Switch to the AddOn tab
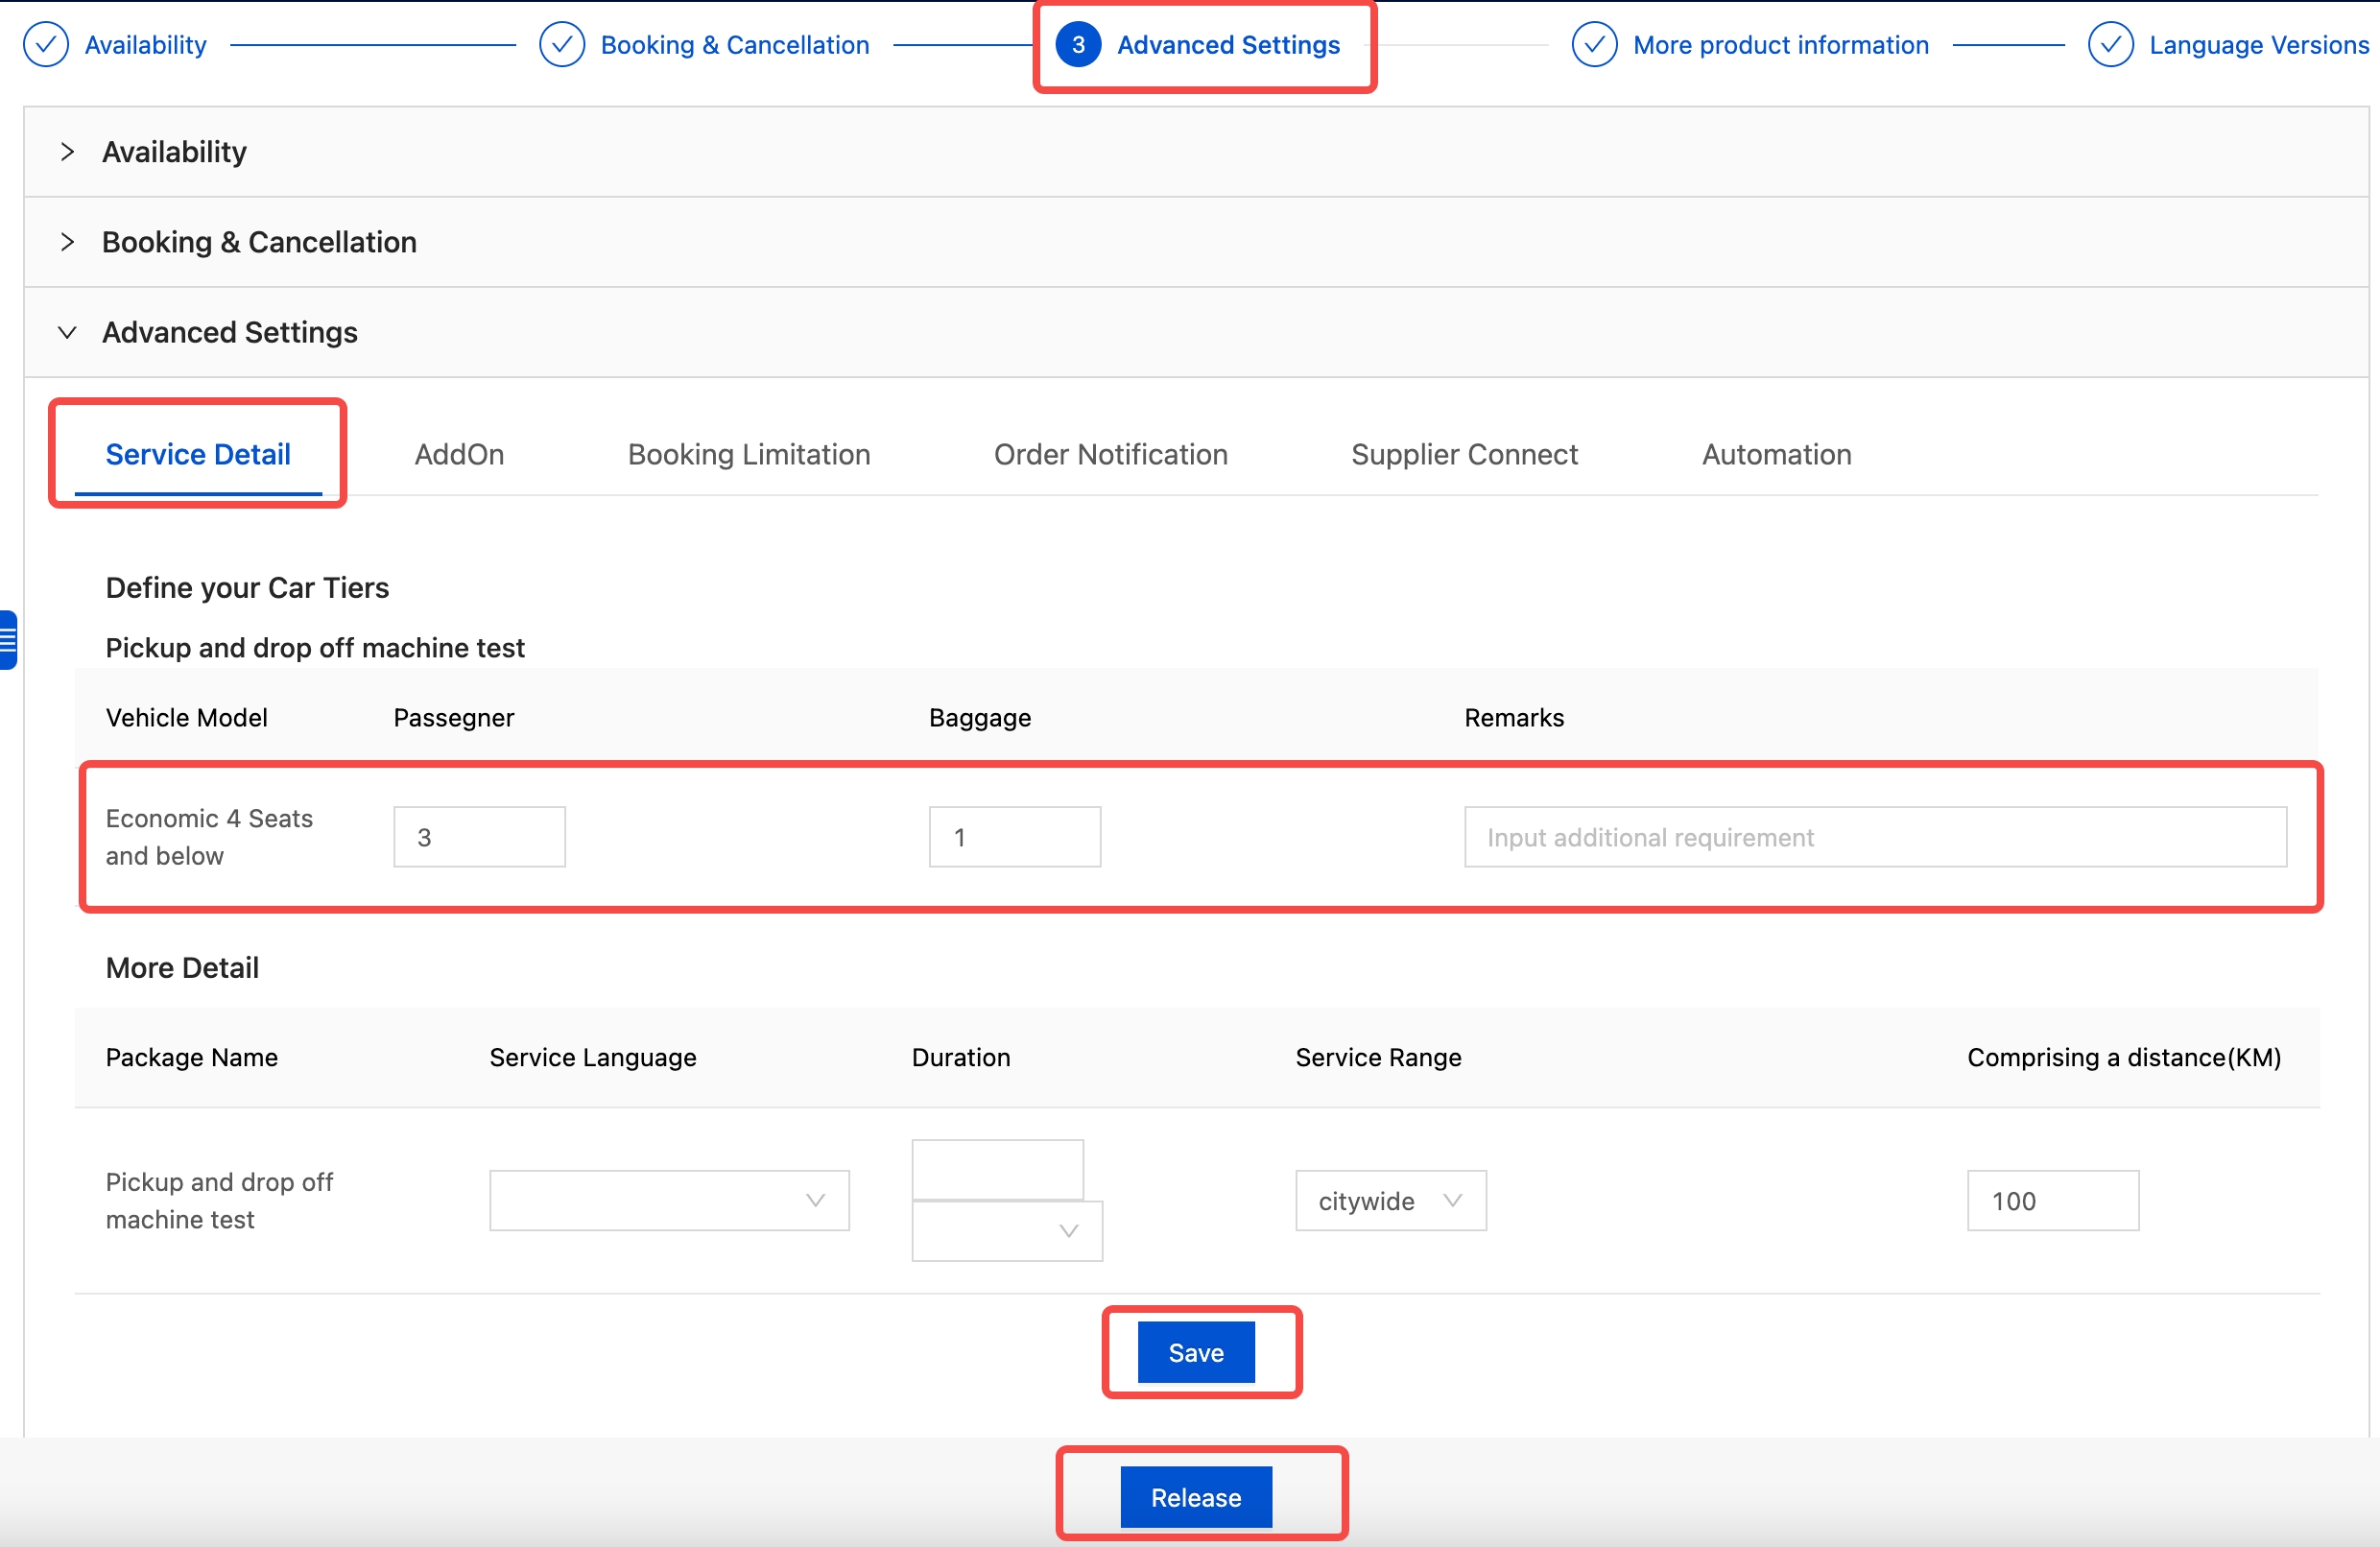Image resolution: width=2380 pixels, height=1547 pixels. 459,454
